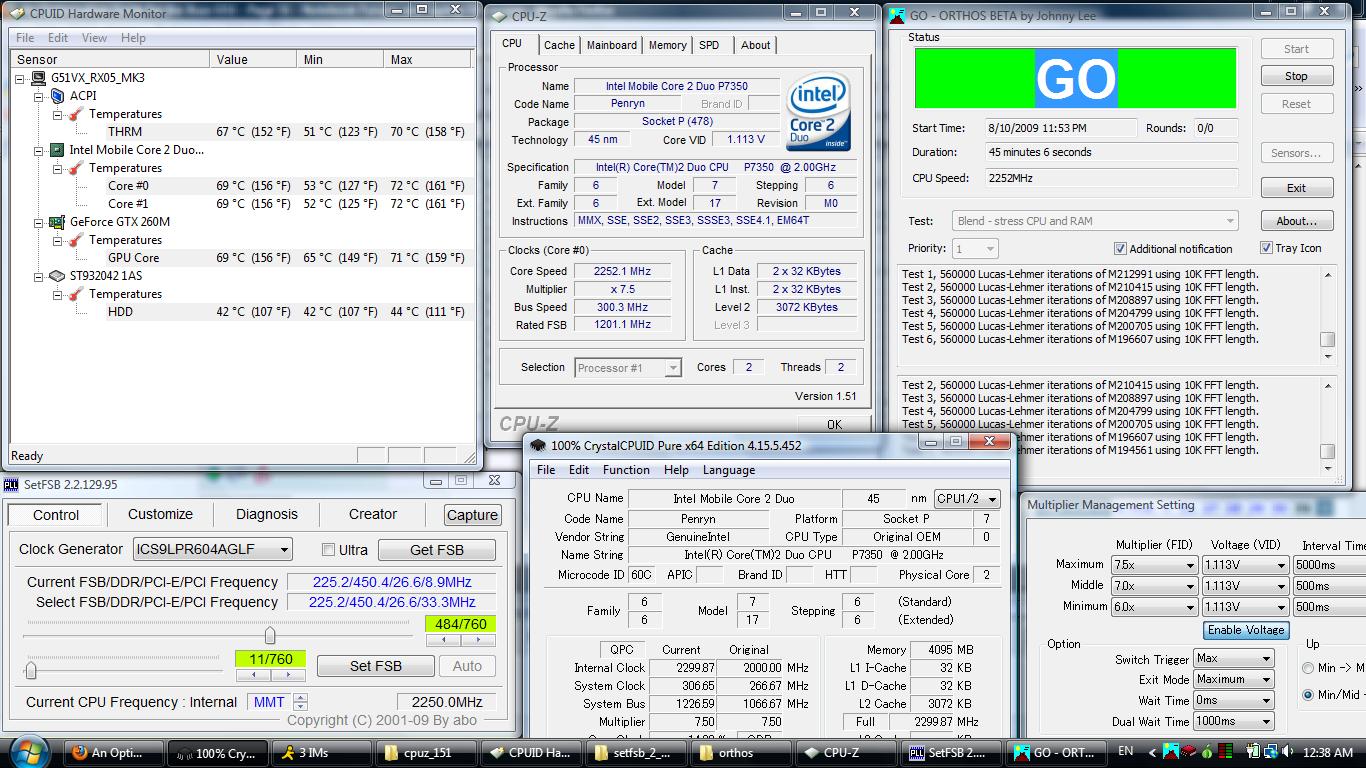Click the Stop button in ORTHOS
1366x768 pixels.
tap(1296, 76)
